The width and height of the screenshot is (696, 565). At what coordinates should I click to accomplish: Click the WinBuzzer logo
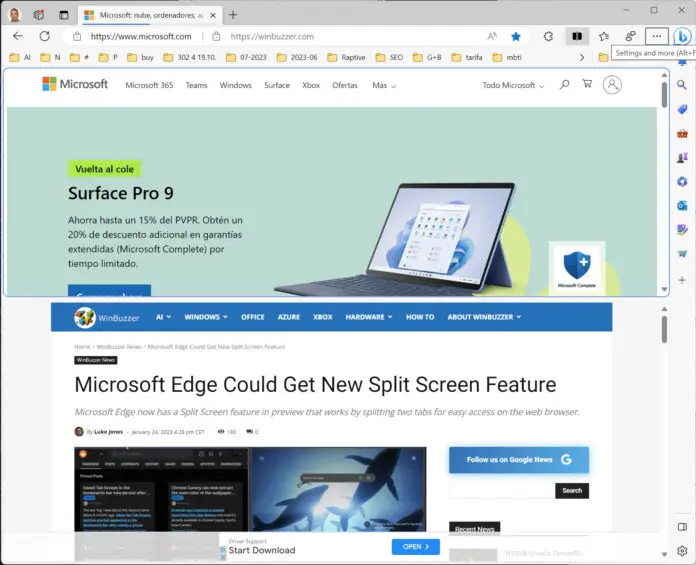(107, 317)
